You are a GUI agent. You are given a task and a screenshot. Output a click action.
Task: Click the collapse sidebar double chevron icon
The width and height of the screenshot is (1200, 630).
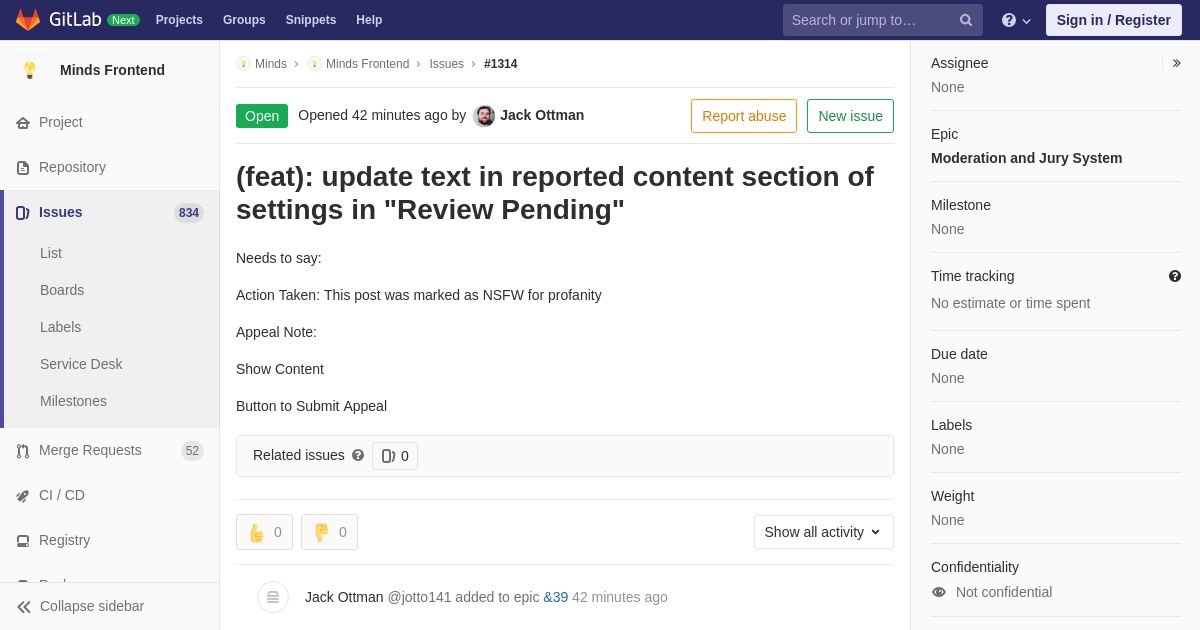[24, 607]
